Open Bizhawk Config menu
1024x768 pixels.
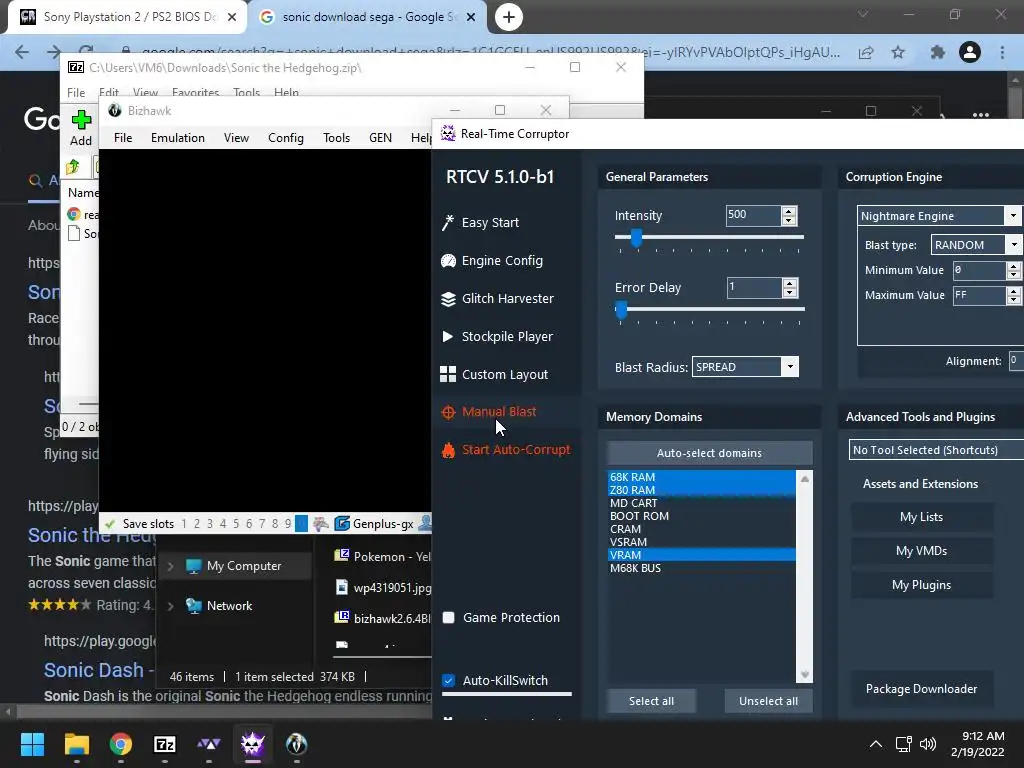click(285, 138)
